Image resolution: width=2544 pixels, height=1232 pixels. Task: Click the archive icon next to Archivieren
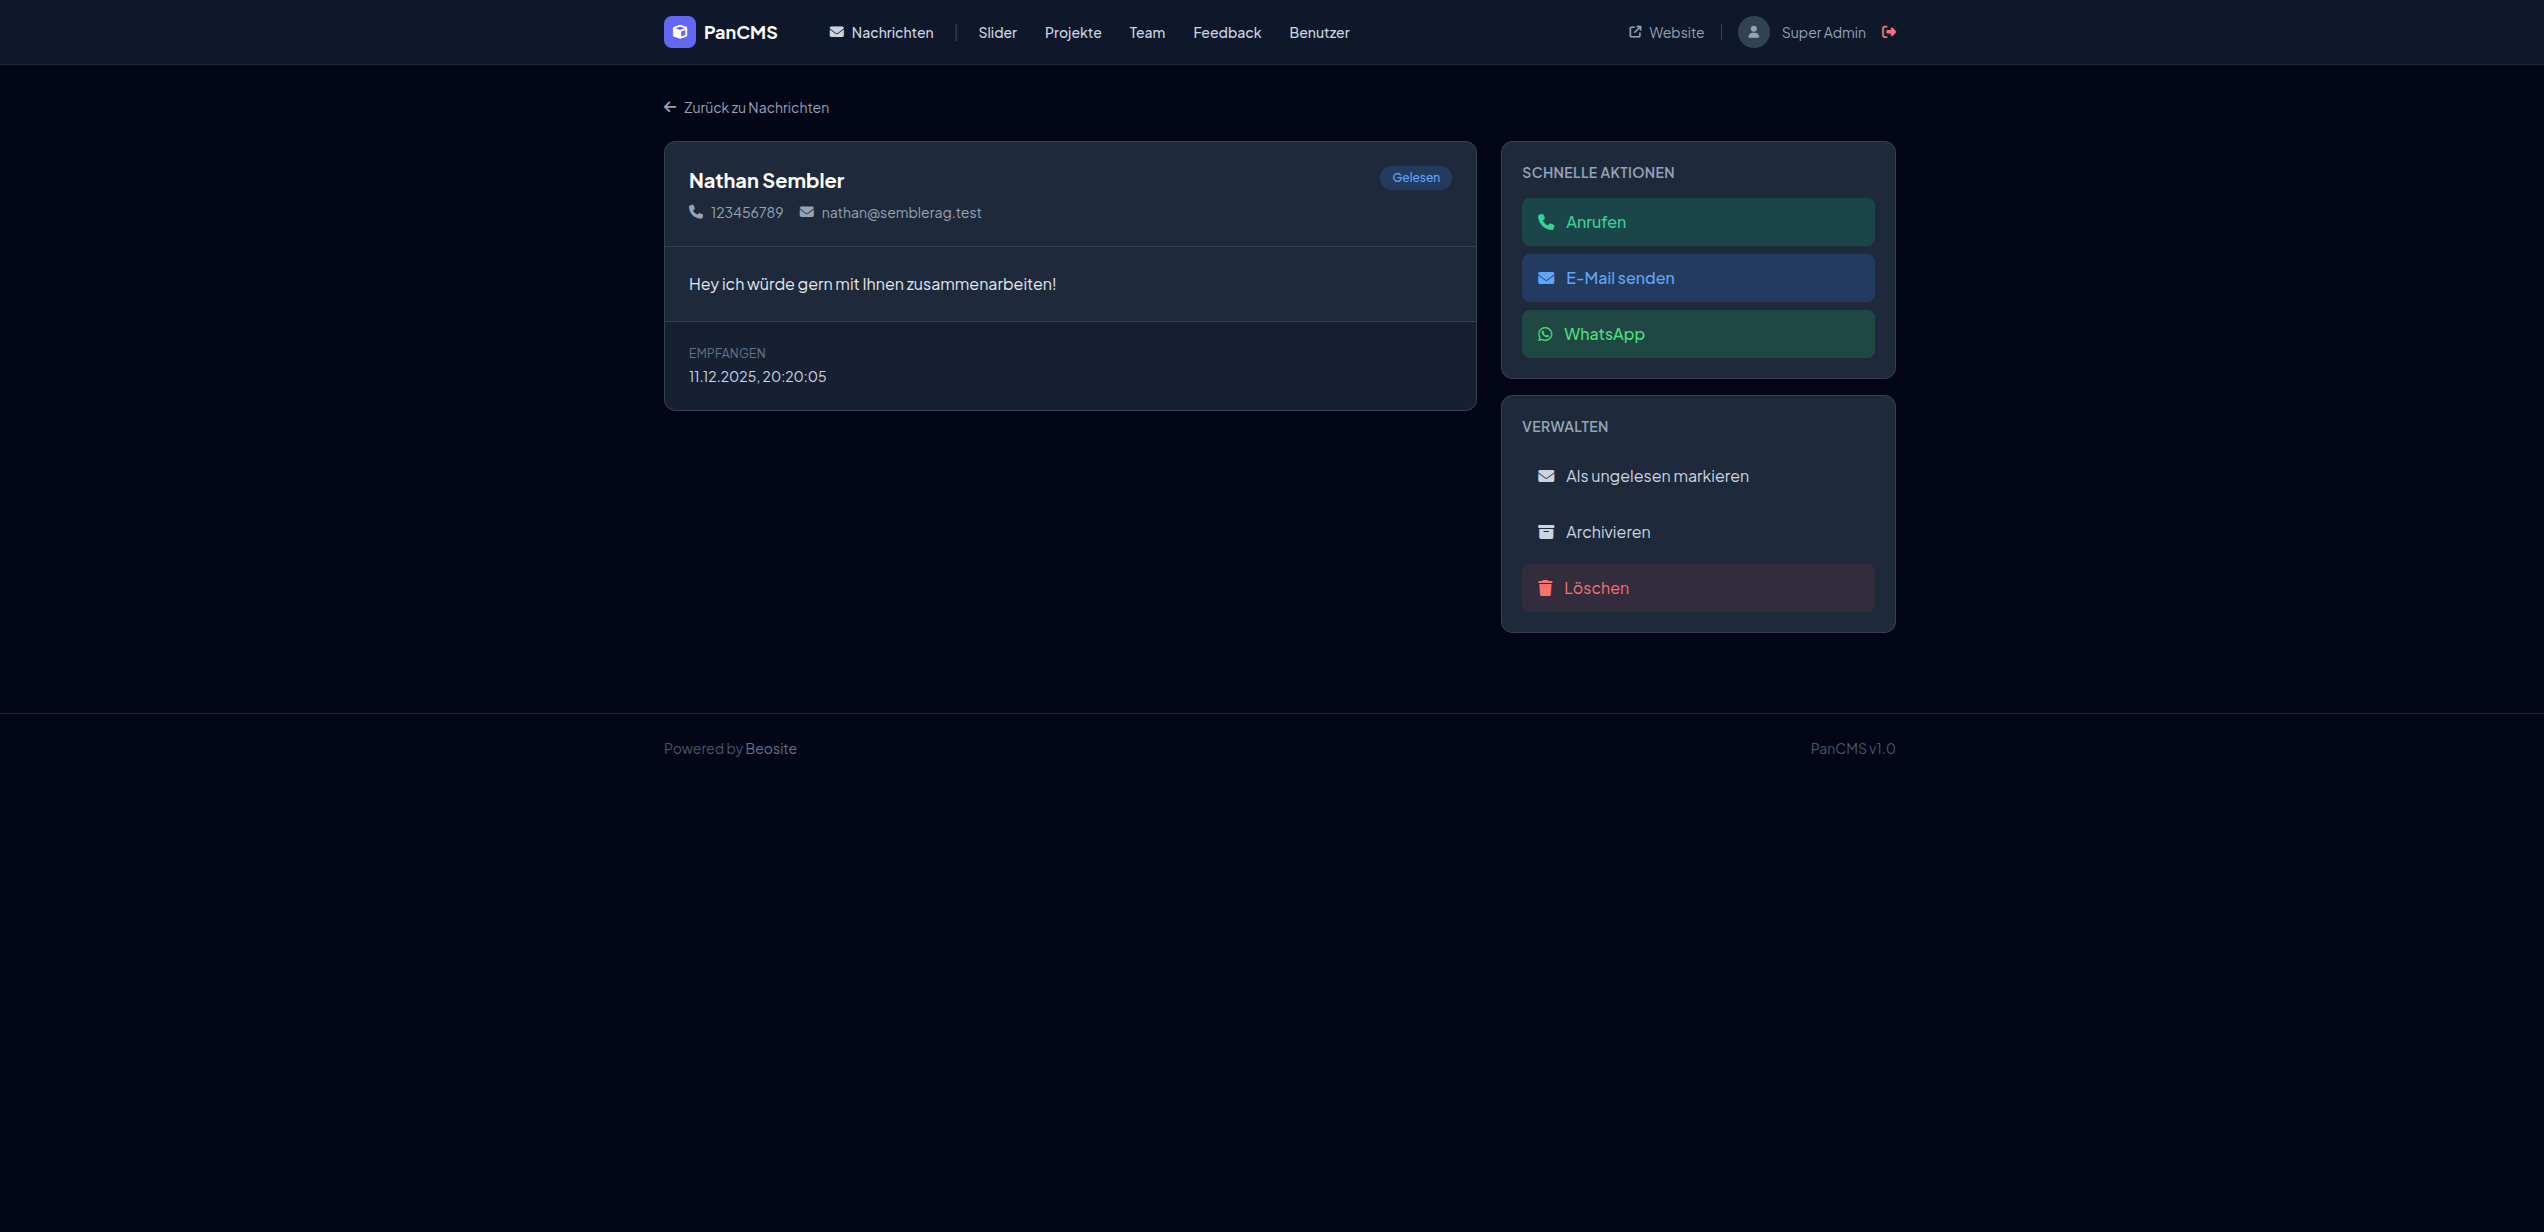click(x=1546, y=531)
